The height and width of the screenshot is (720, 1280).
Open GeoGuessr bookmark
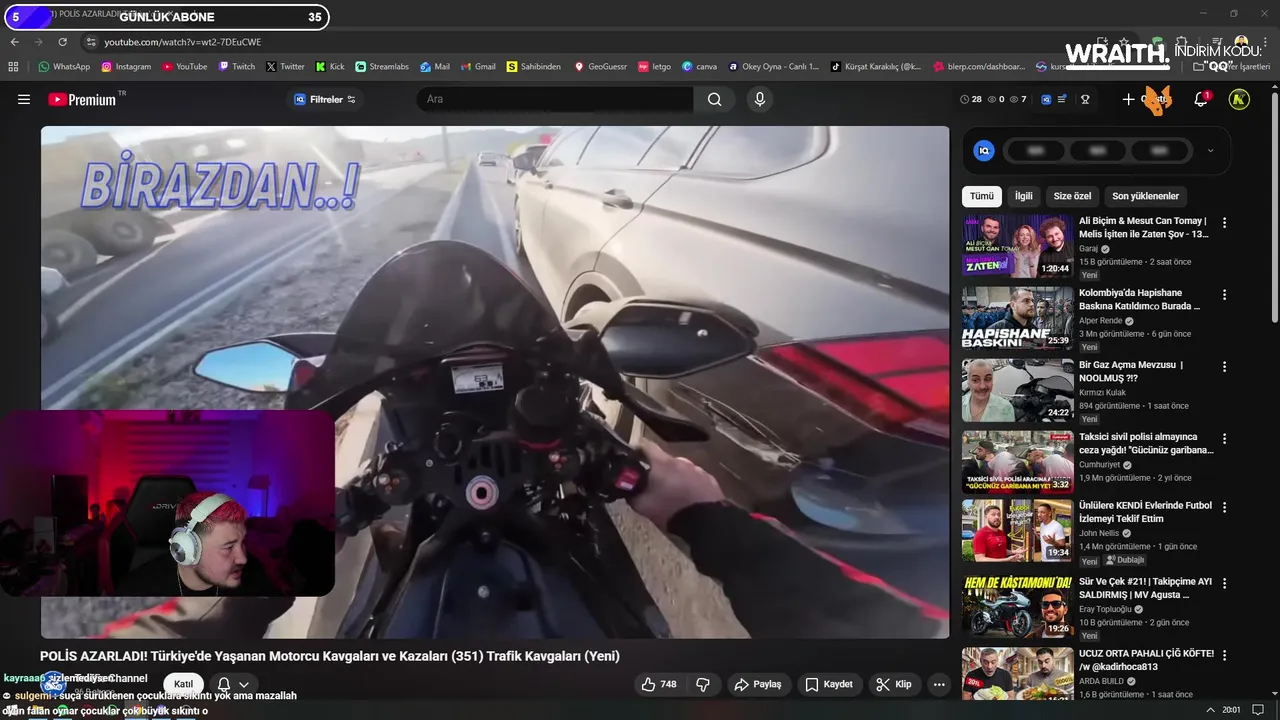[x=600, y=67]
